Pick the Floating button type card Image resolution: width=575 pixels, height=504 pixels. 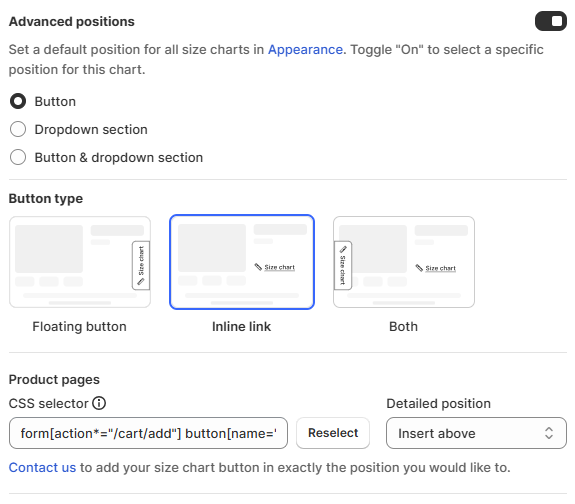pos(80,262)
